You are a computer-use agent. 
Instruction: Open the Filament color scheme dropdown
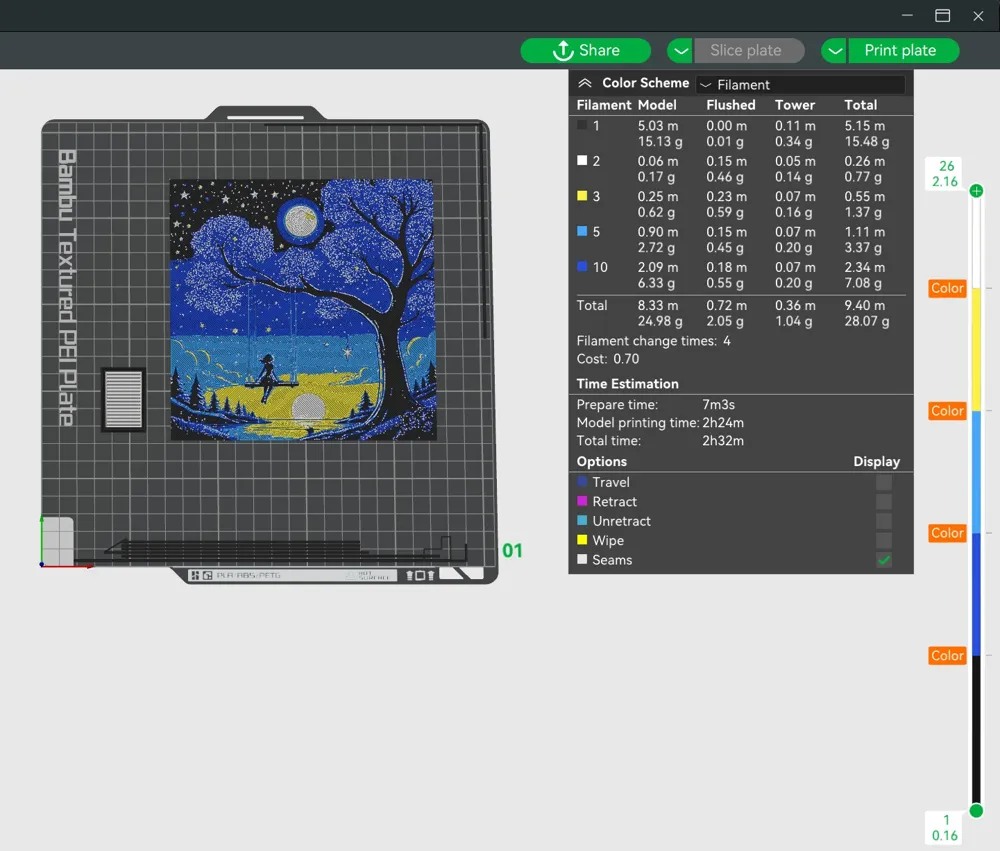point(801,84)
